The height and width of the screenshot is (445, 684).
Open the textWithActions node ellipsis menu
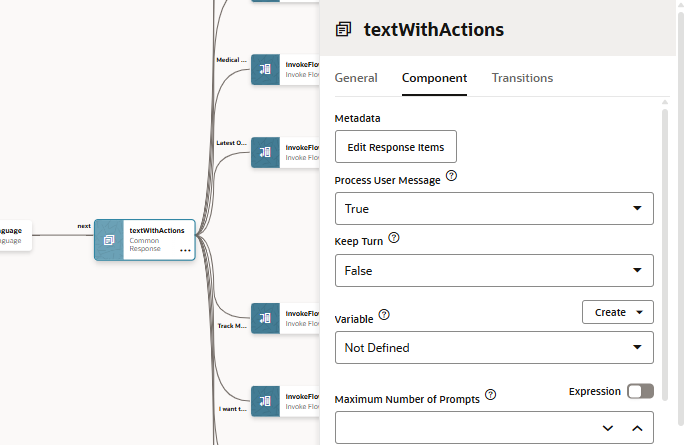pos(185,250)
